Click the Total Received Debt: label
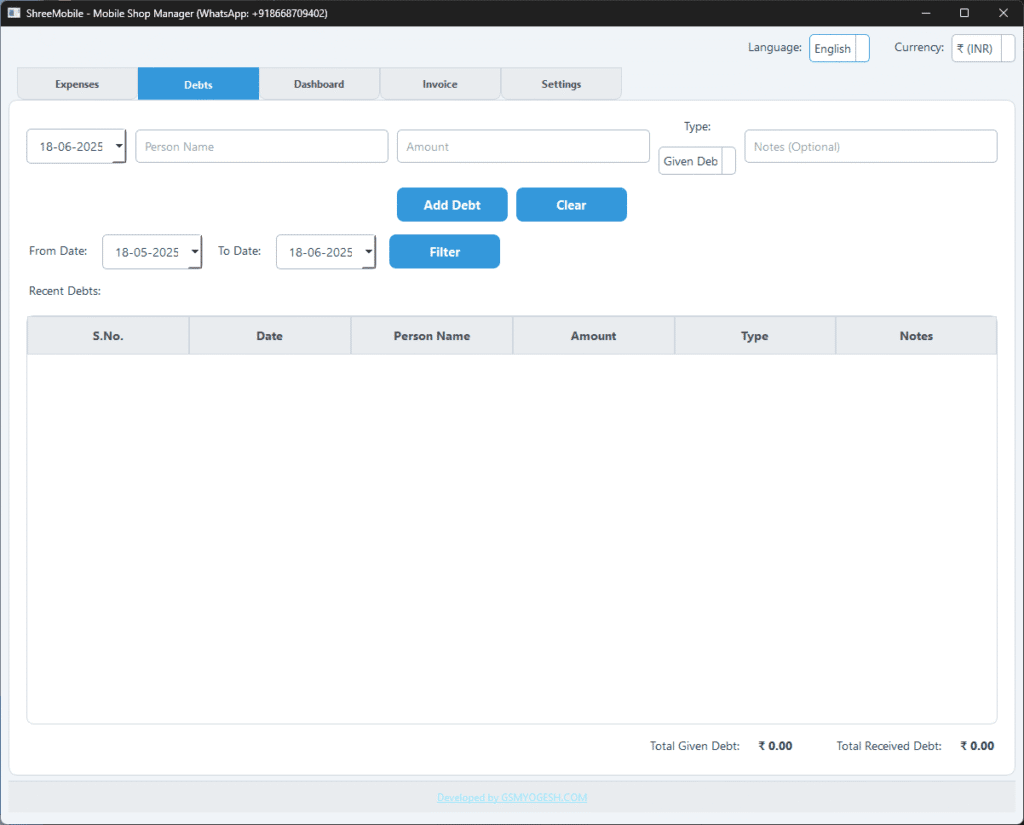 889,746
